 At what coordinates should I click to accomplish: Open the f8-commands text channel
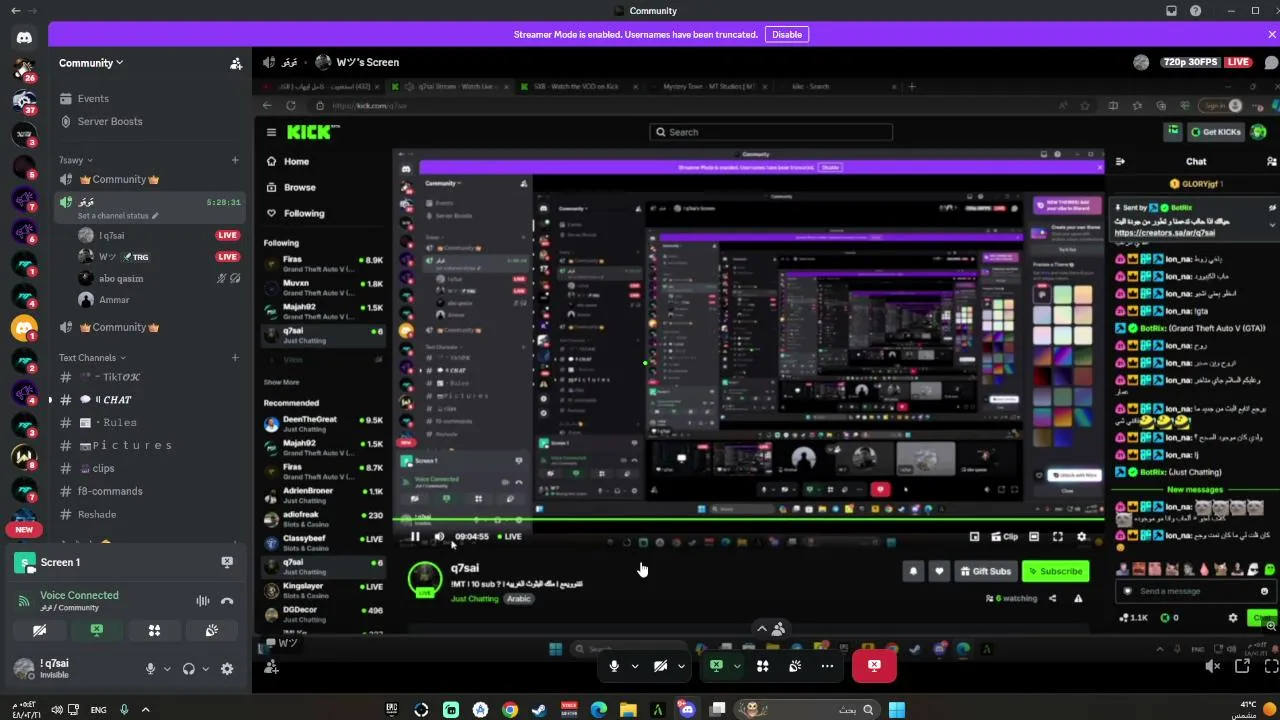click(149, 492)
